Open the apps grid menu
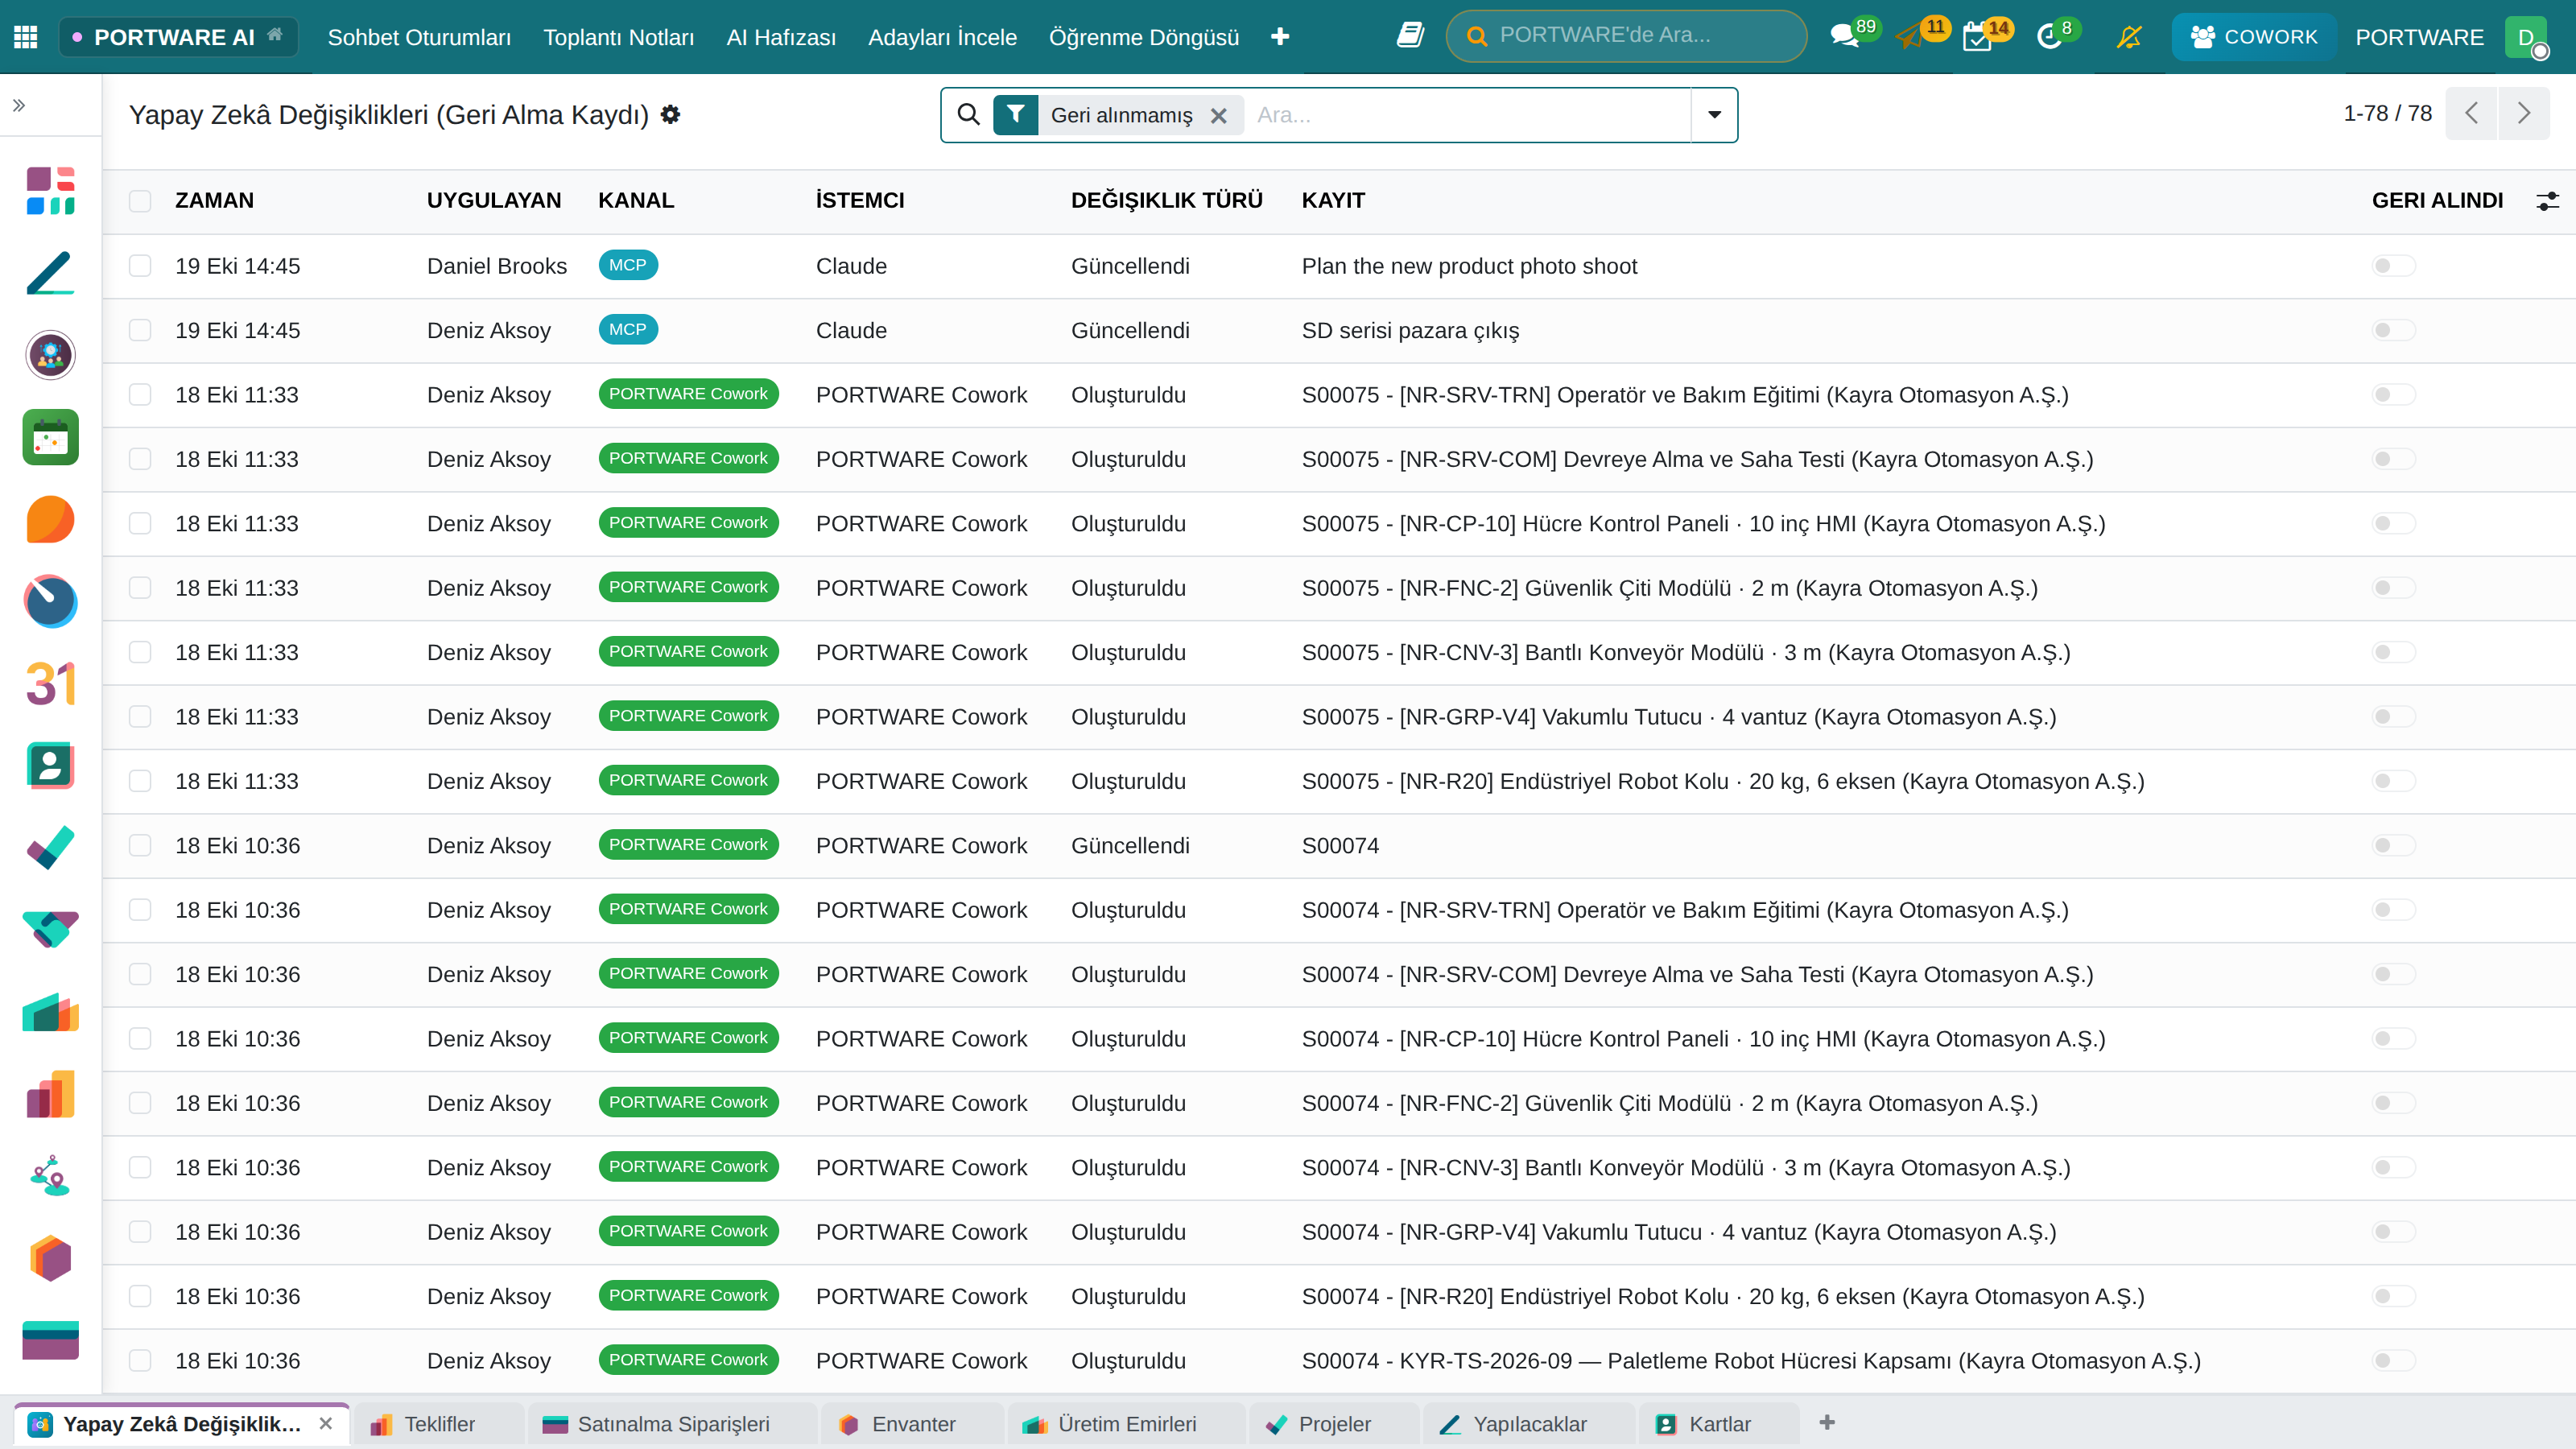The height and width of the screenshot is (1449, 2576). [x=26, y=37]
